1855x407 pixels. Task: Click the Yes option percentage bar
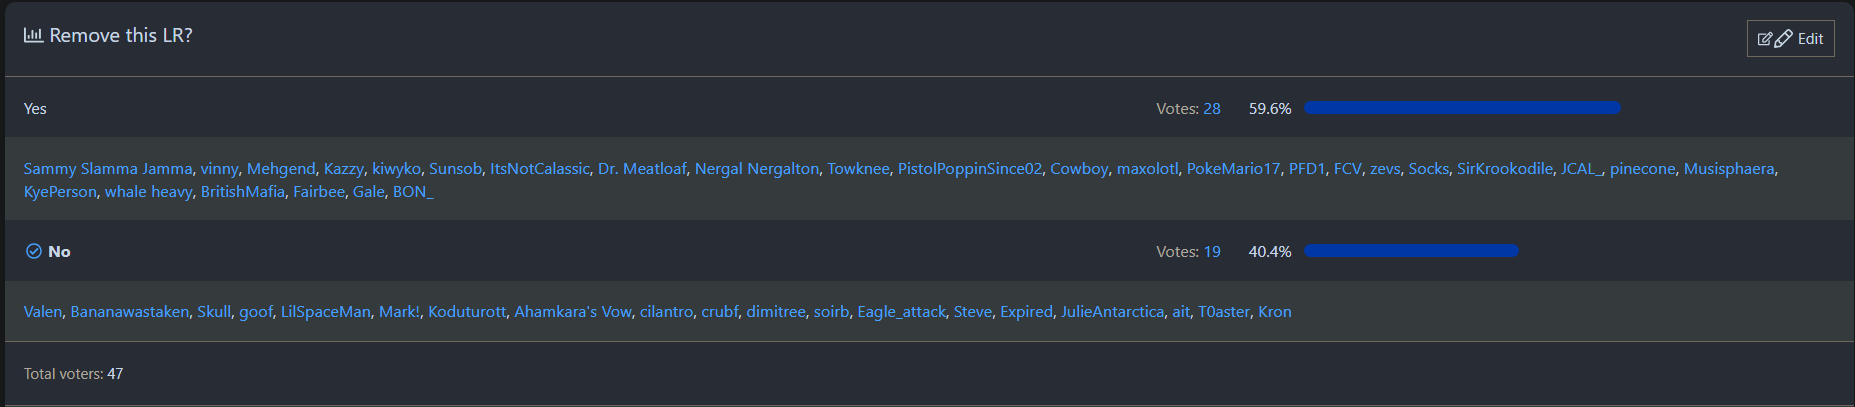(x=1462, y=108)
